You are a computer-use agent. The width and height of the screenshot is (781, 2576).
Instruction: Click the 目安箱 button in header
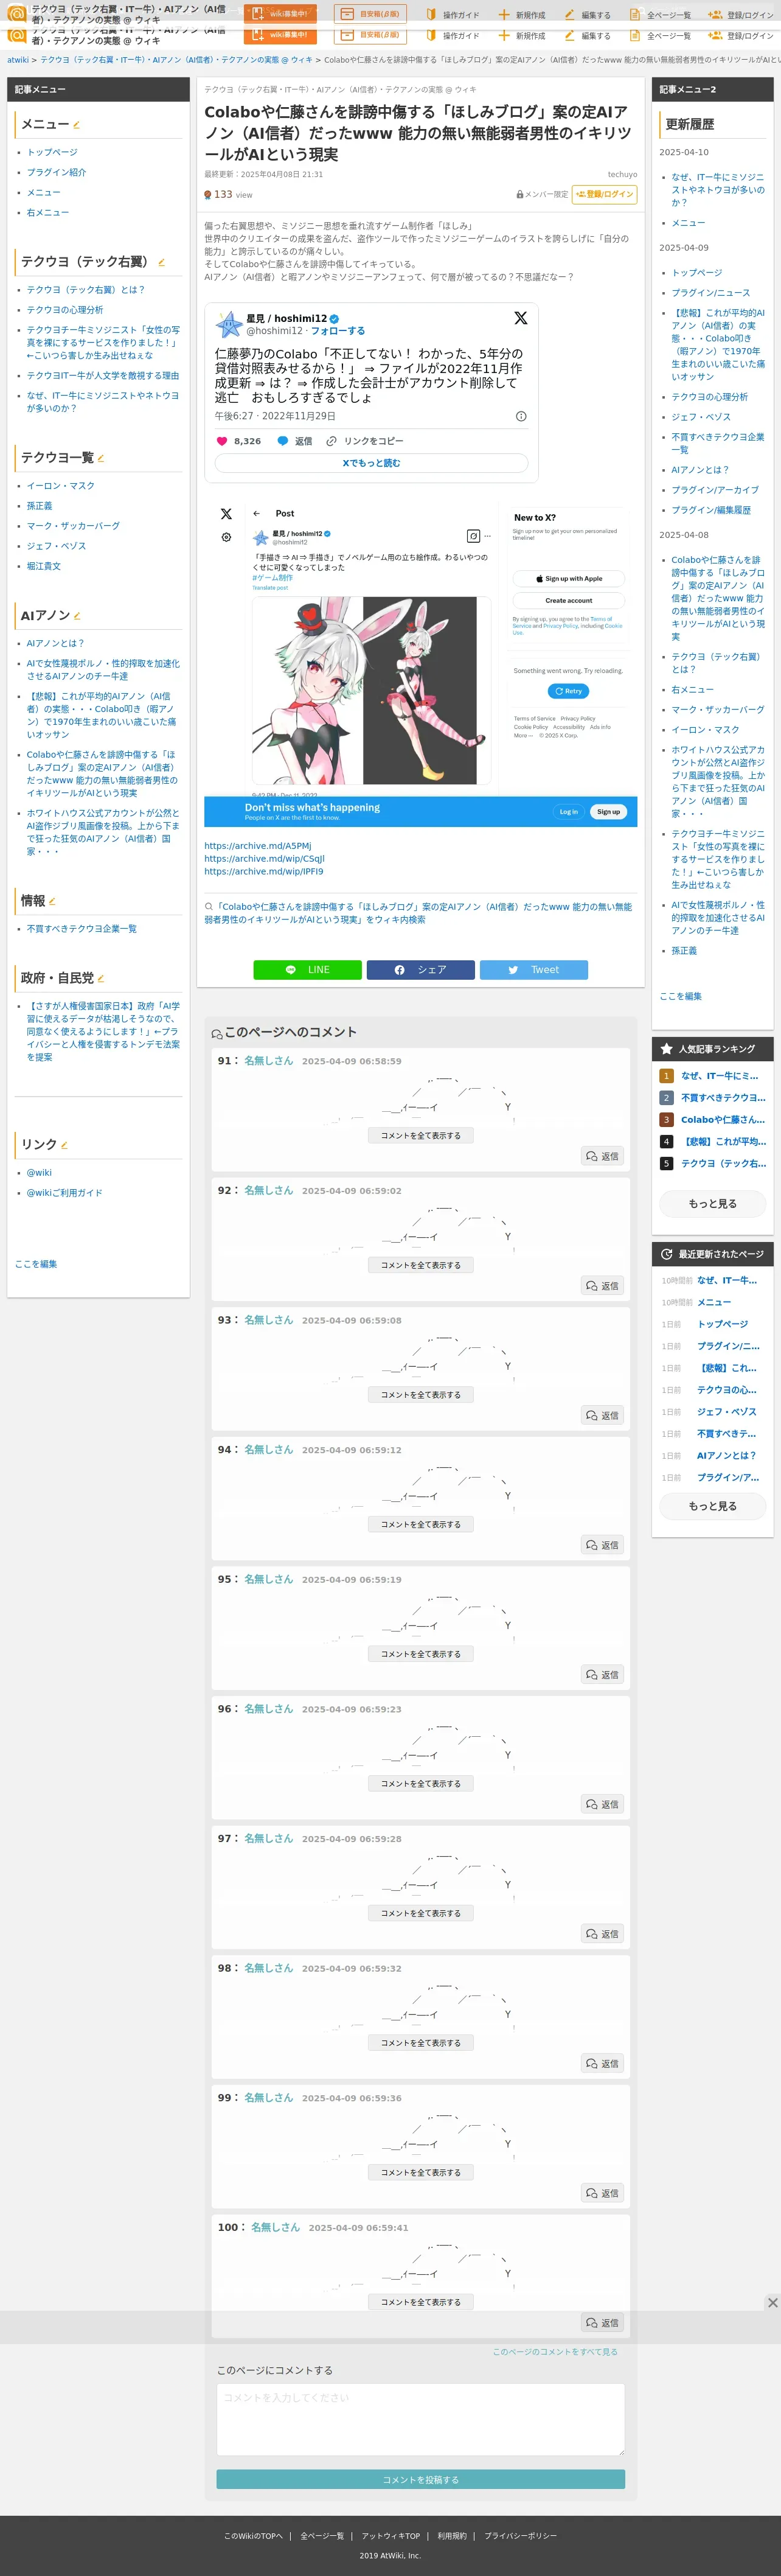(370, 14)
